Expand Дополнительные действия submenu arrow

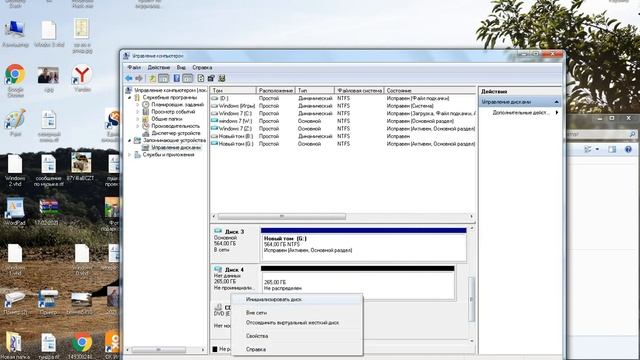pos(557,112)
